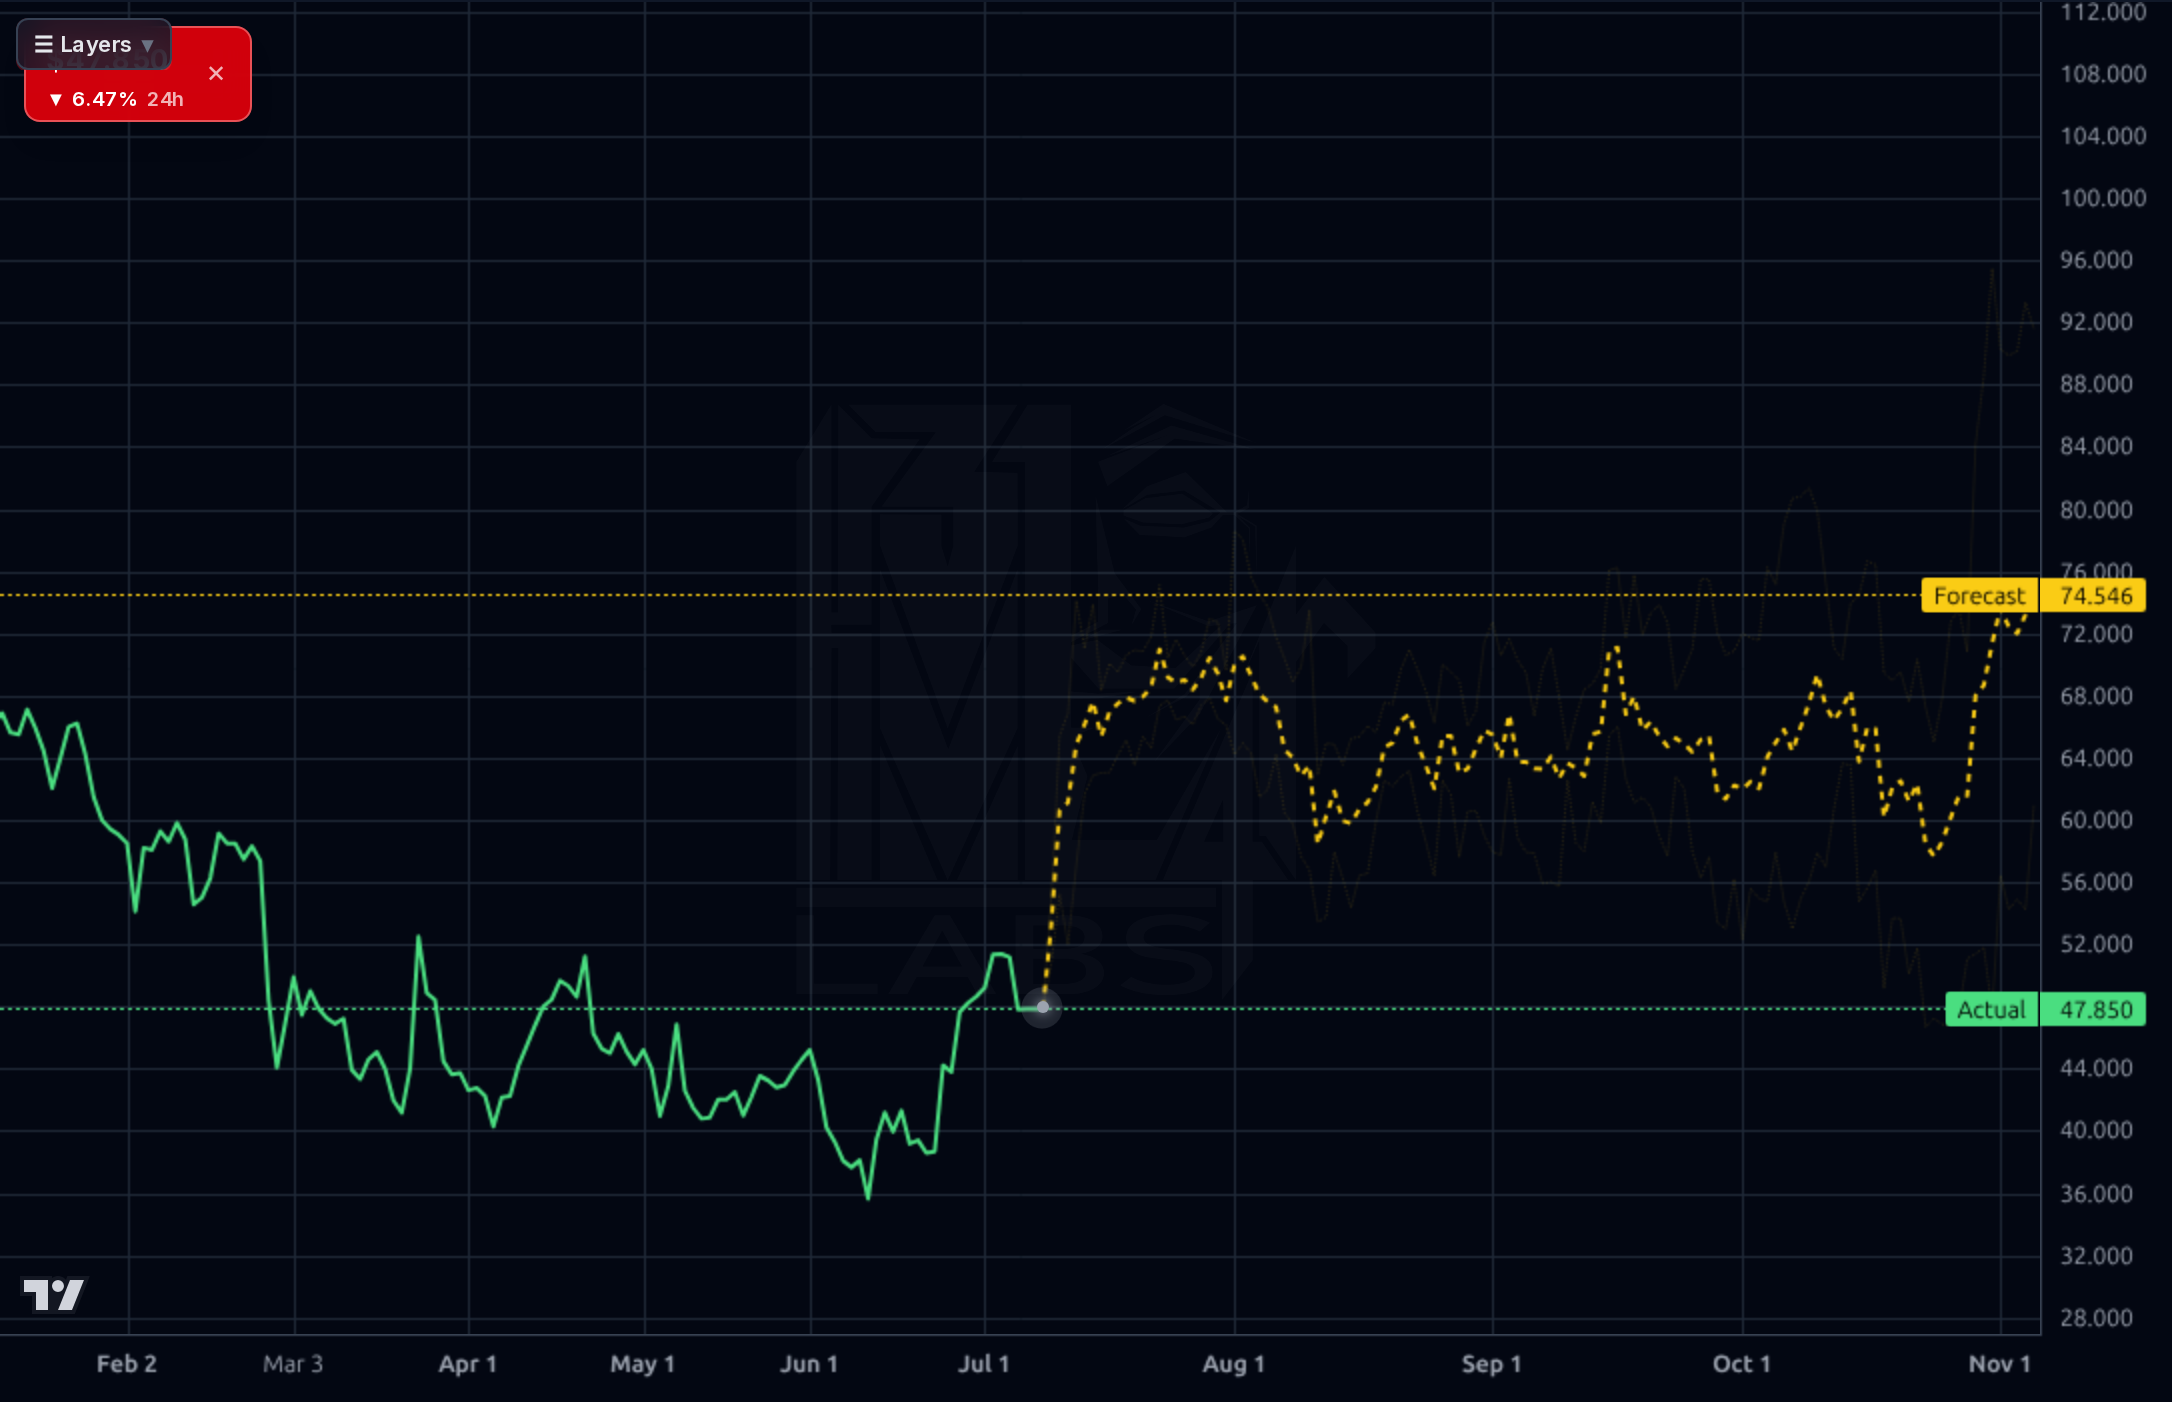Click the 40.000 price axis label
2172x1402 pixels.
2096,1130
